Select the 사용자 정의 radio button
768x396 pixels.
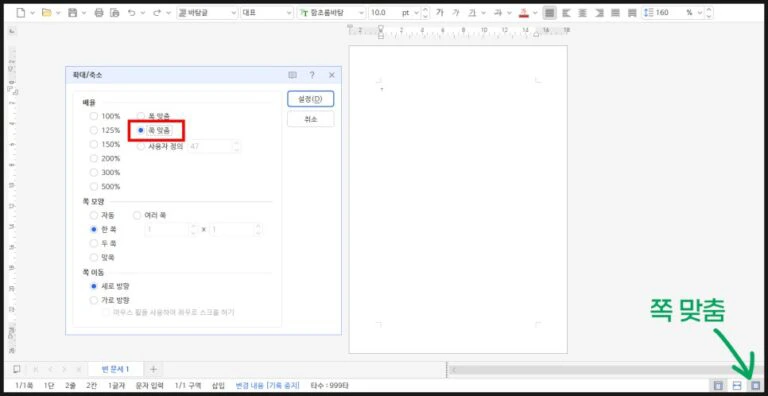pos(141,146)
